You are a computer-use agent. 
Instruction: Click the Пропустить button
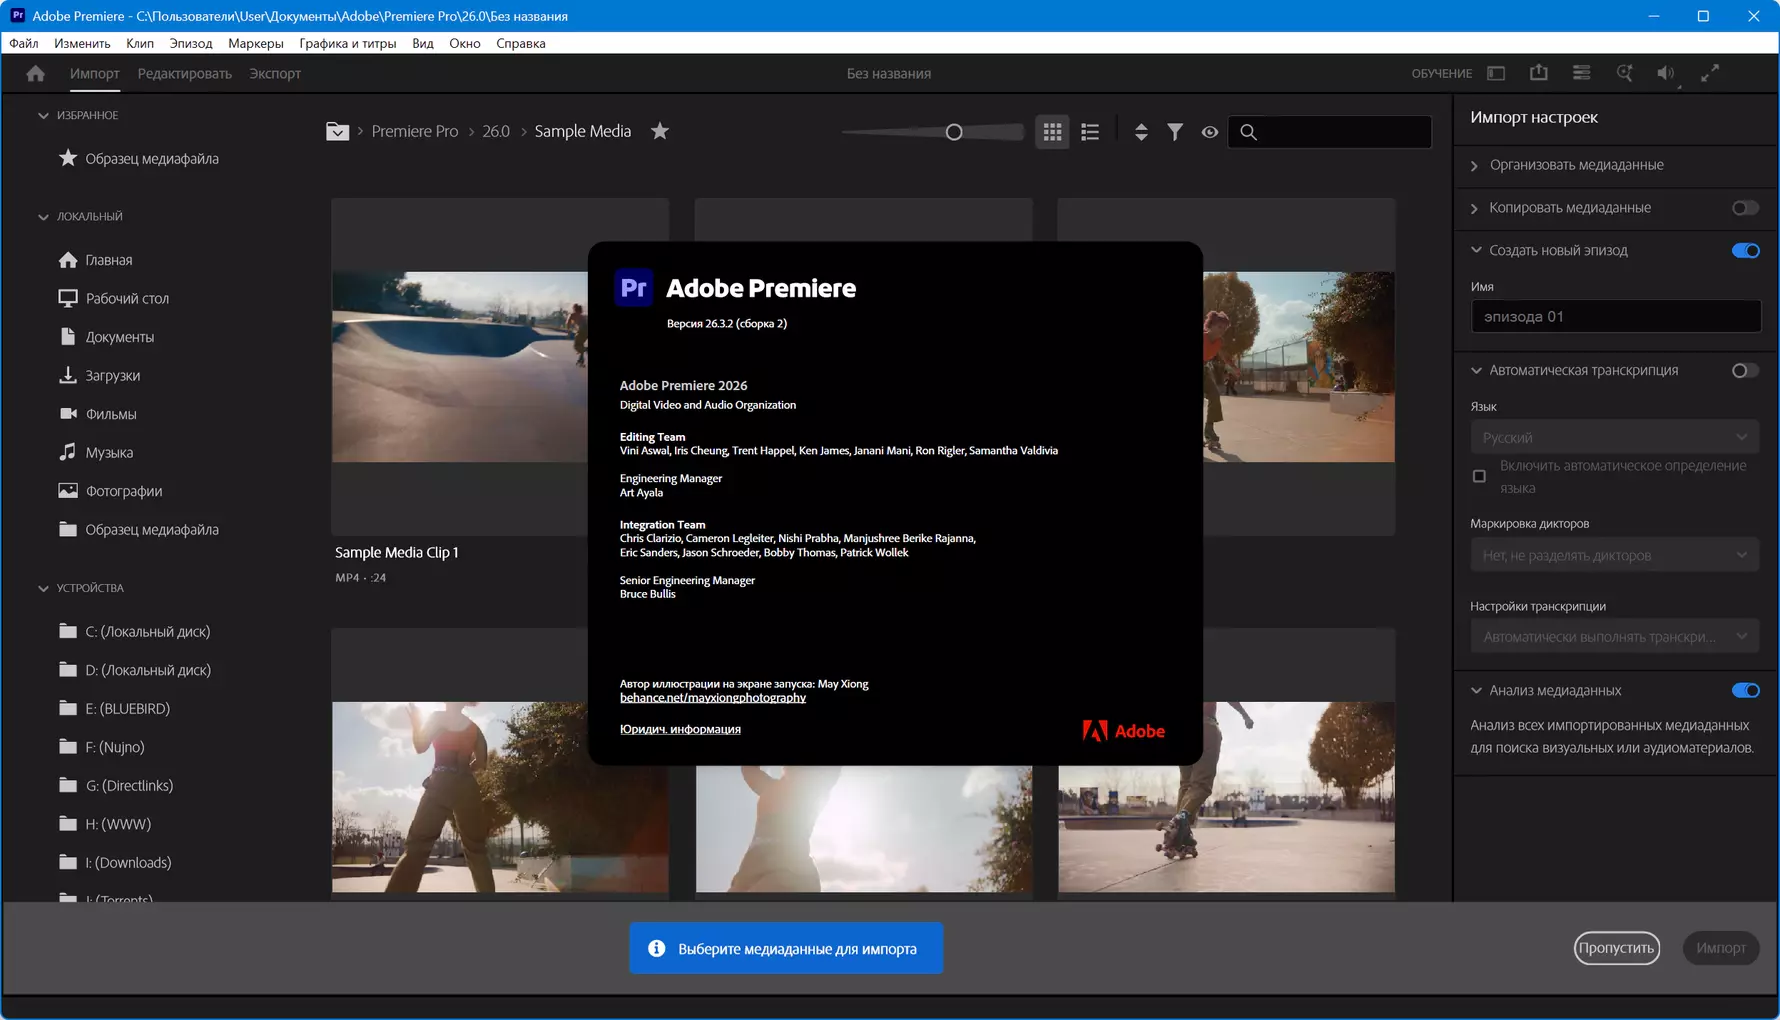[x=1617, y=948]
